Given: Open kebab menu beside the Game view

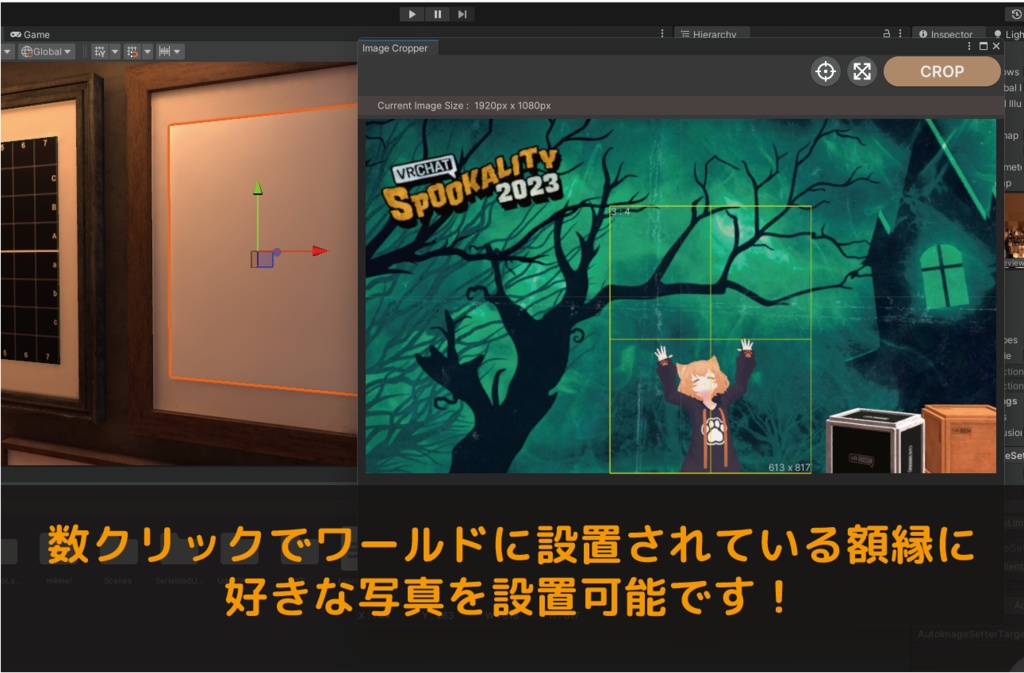Looking at the screenshot, I should pyautogui.click(x=662, y=33).
